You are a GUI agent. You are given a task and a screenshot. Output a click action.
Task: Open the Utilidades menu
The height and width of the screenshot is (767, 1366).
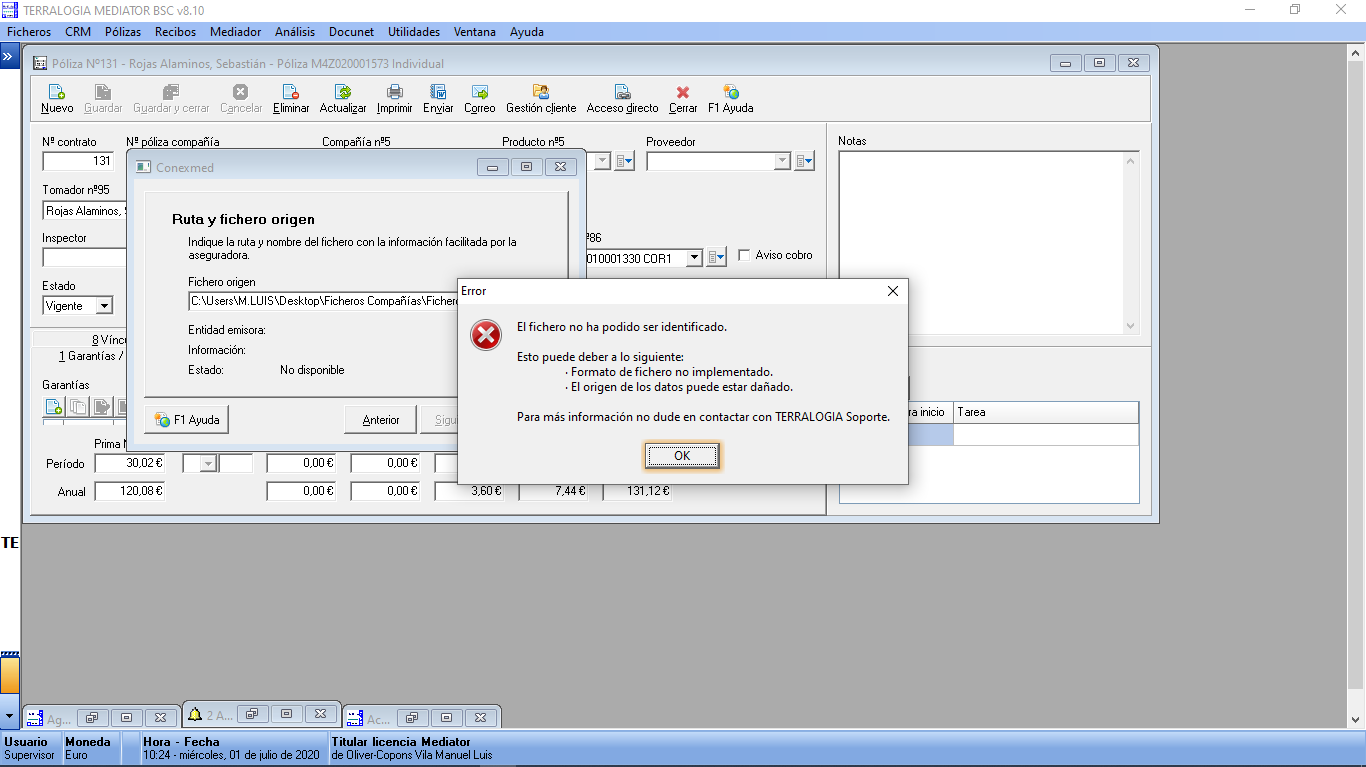pyautogui.click(x=413, y=32)
